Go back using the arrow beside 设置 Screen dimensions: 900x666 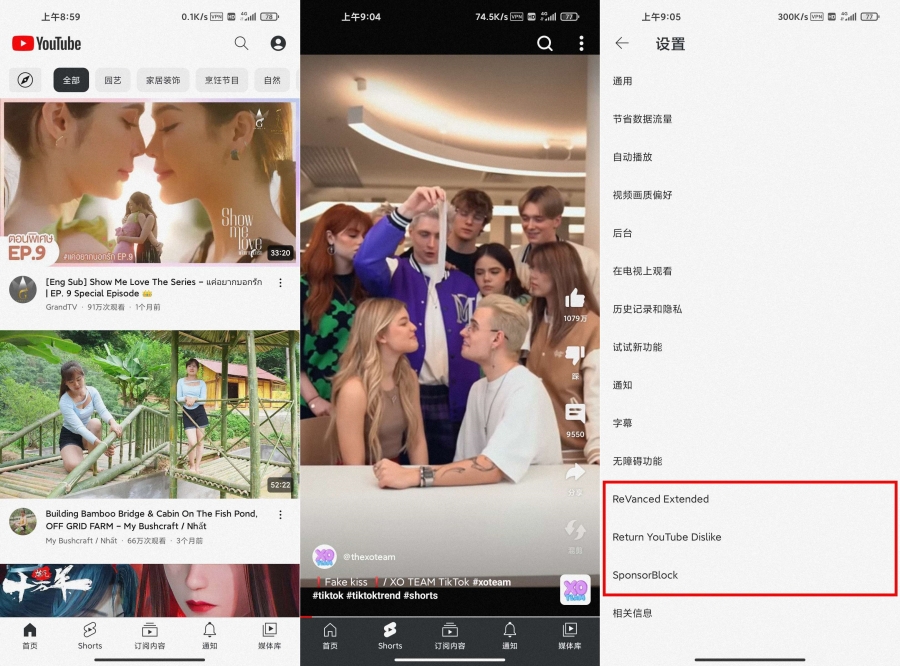622,44
